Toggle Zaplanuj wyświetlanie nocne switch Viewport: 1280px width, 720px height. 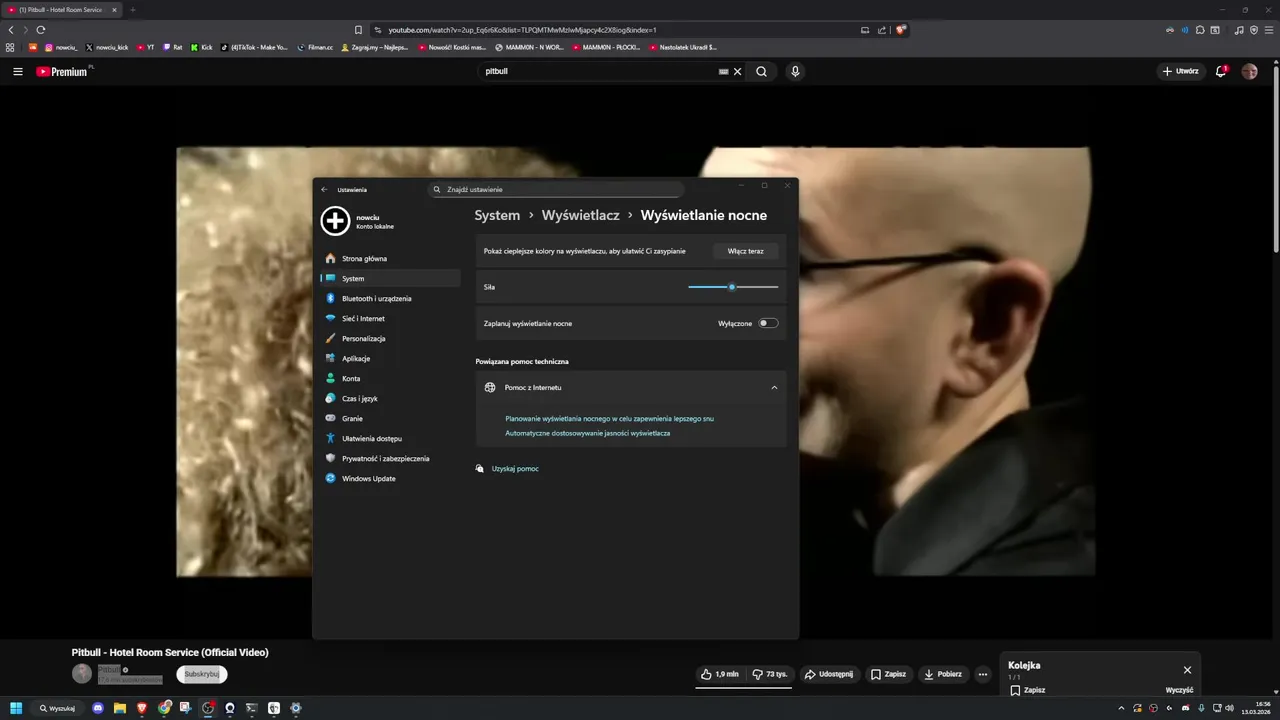(x=768, y=323)
